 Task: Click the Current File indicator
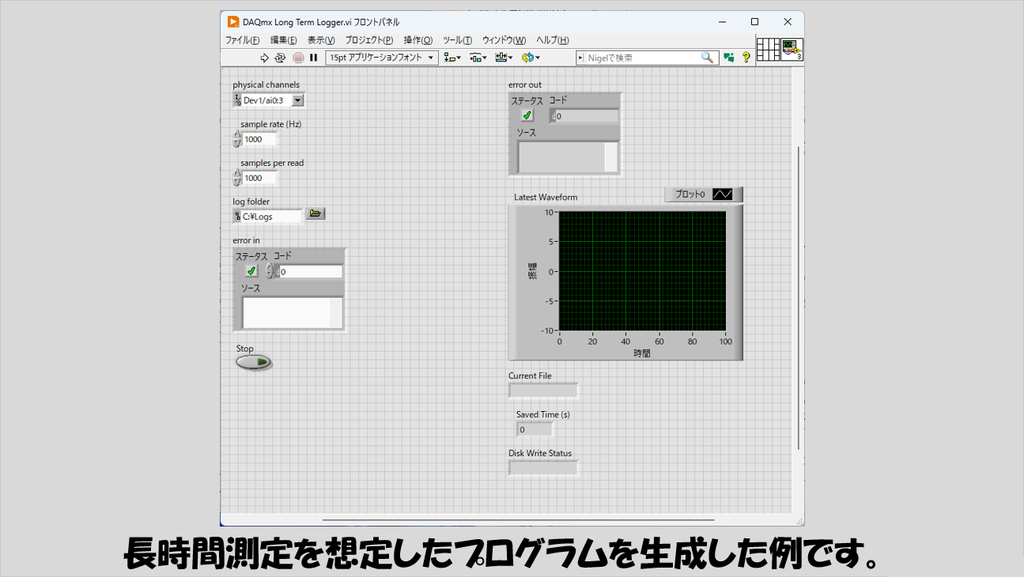click(543, 391)
